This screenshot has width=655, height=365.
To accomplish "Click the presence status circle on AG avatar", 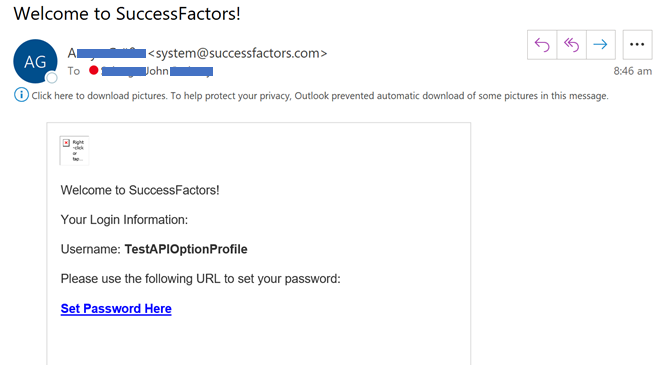I will 52,78.
